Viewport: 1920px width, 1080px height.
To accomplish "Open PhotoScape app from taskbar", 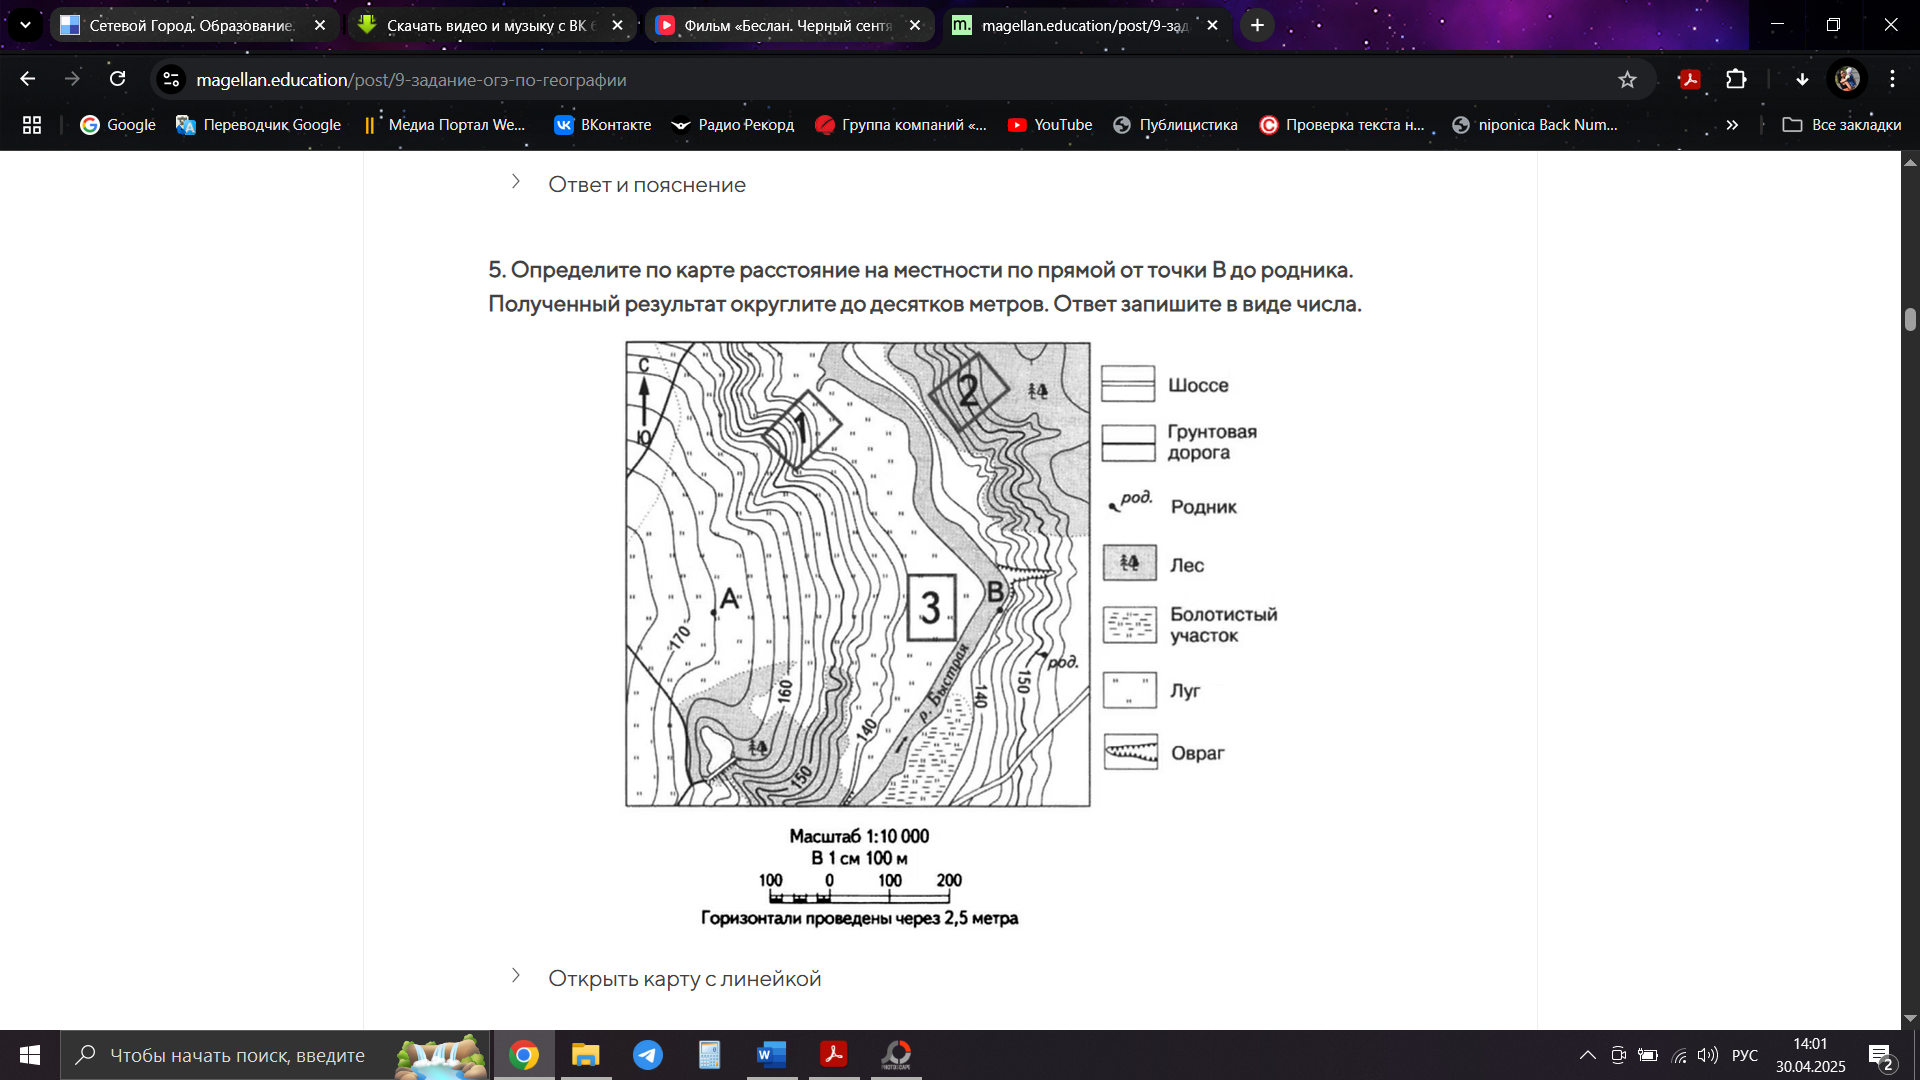I will (896, 1055).
